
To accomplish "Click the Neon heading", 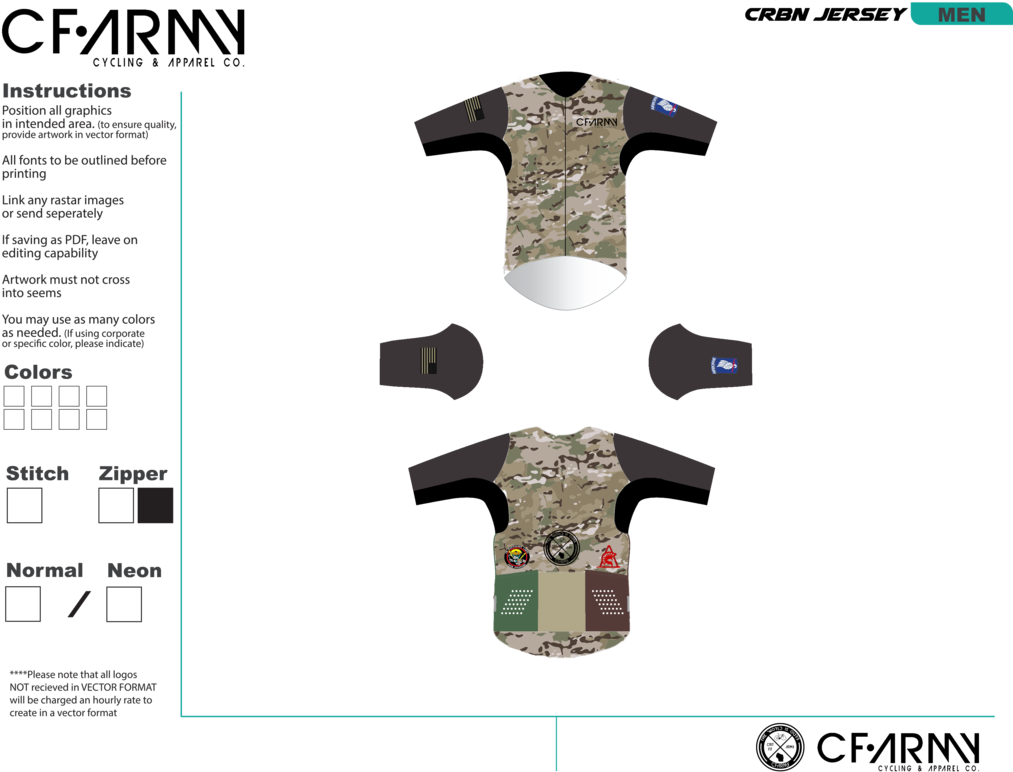I will (x=134, y=570).
